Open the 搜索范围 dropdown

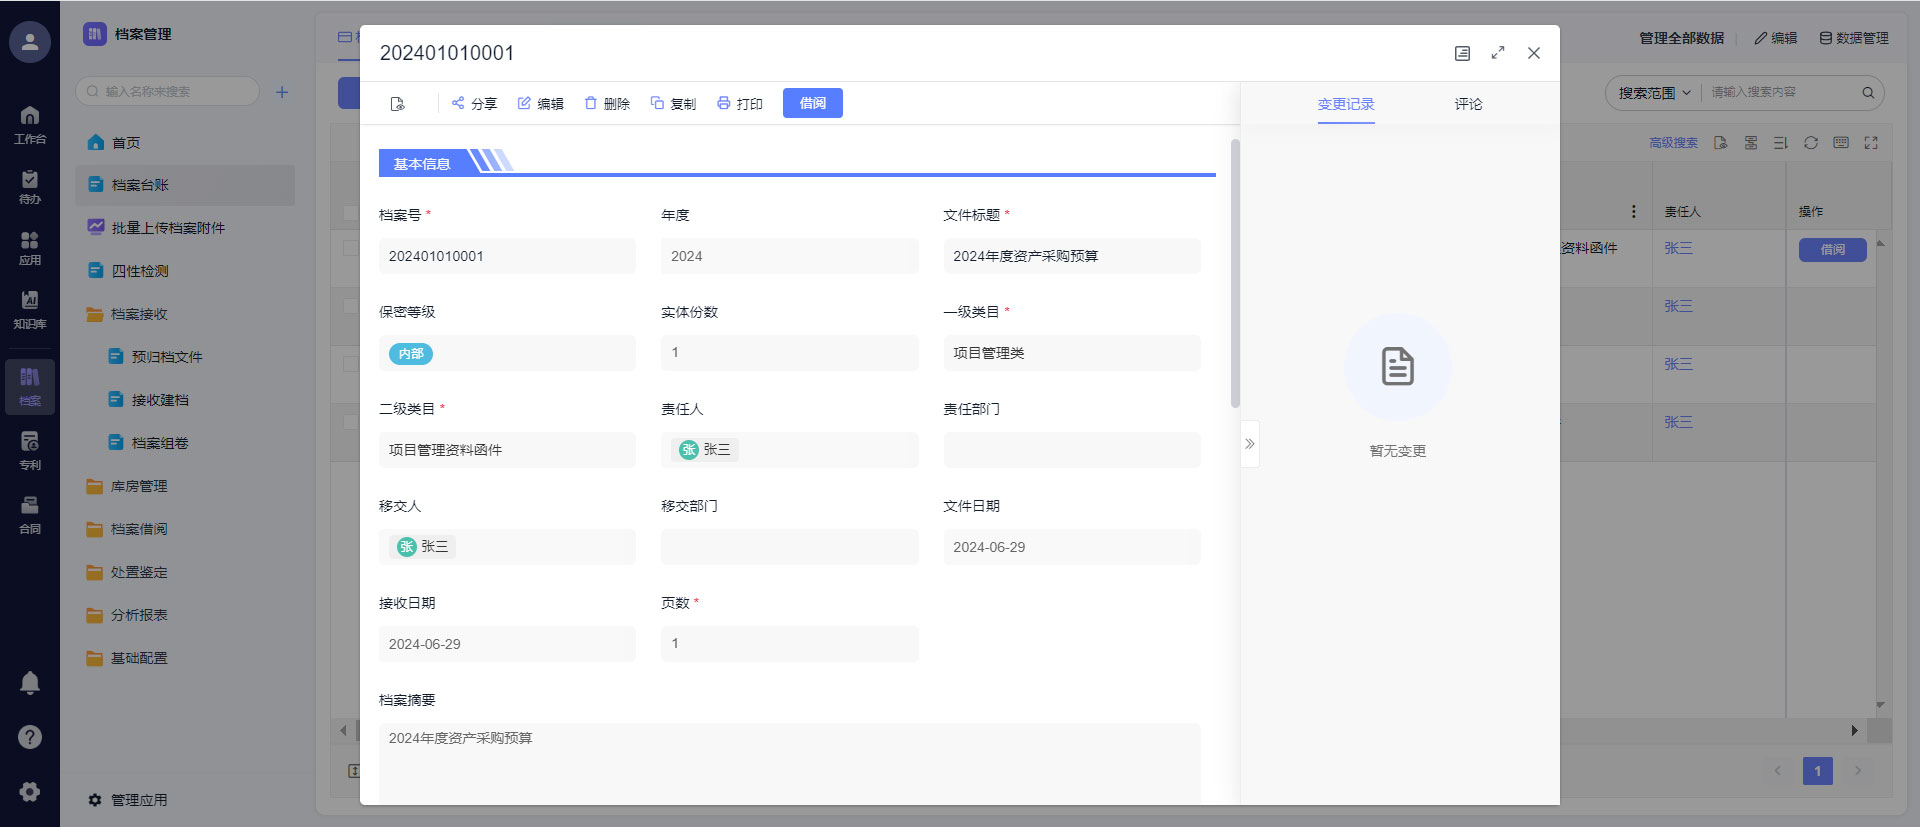1654,93
